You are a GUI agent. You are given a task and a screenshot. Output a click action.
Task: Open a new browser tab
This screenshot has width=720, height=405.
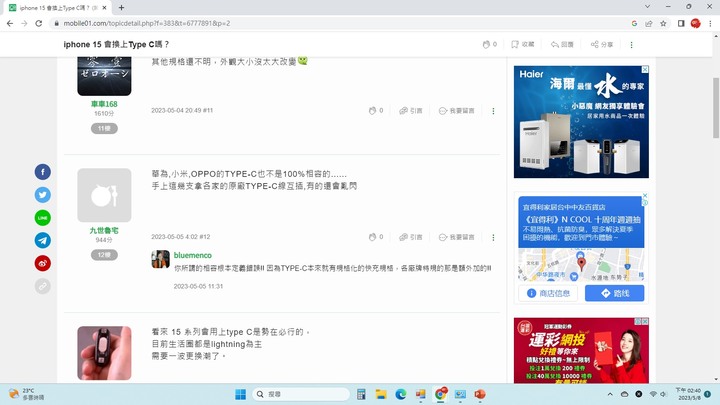[121, 8]
